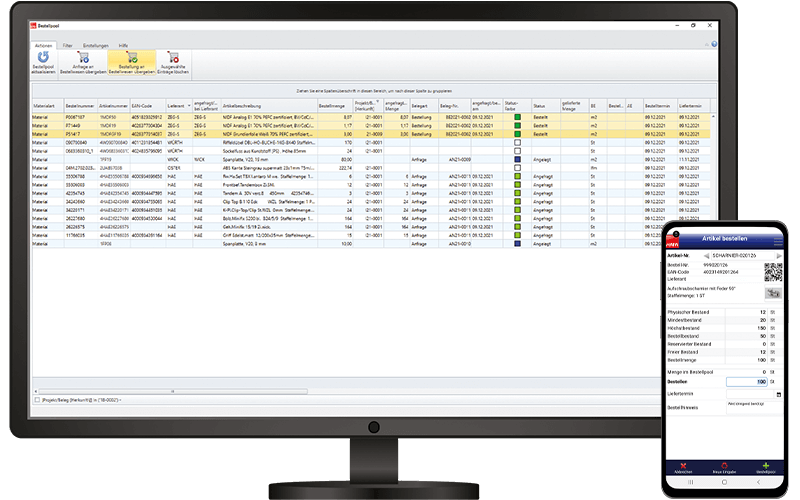This screenshot has height=500, width=800.
Task: Click the Bestellpool app logo in title bar
Action: click(x=34, y=26)
